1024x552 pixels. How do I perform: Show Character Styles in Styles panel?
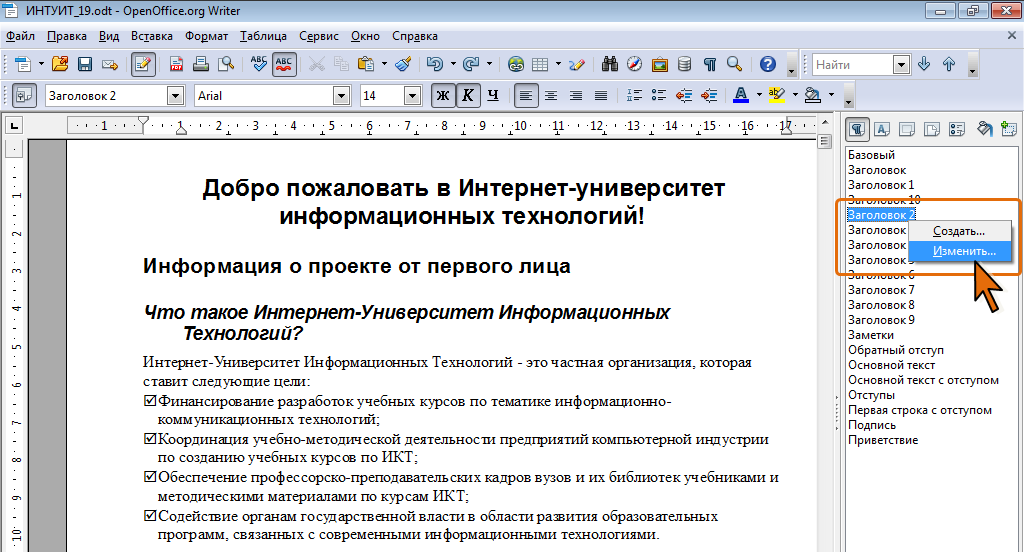(882, 129)
